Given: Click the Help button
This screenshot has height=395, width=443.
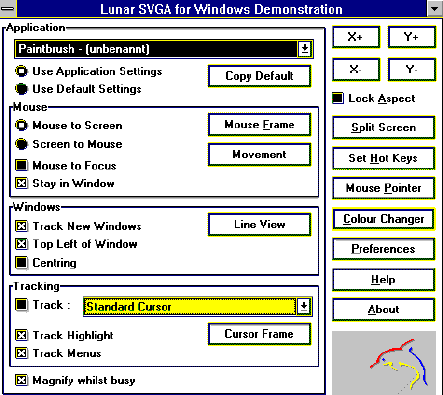Looking at the screenshot, I should pos(384,279).
